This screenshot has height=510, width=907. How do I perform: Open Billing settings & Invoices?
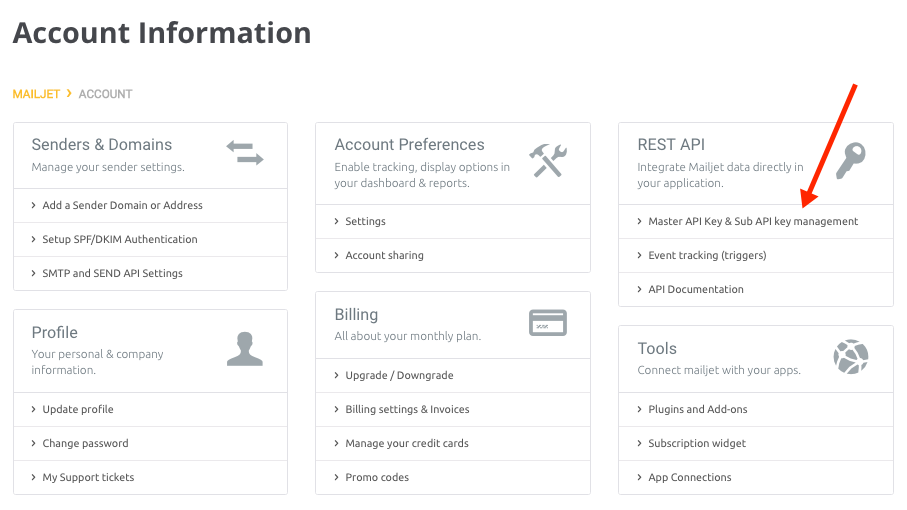[x=408, y=409]
